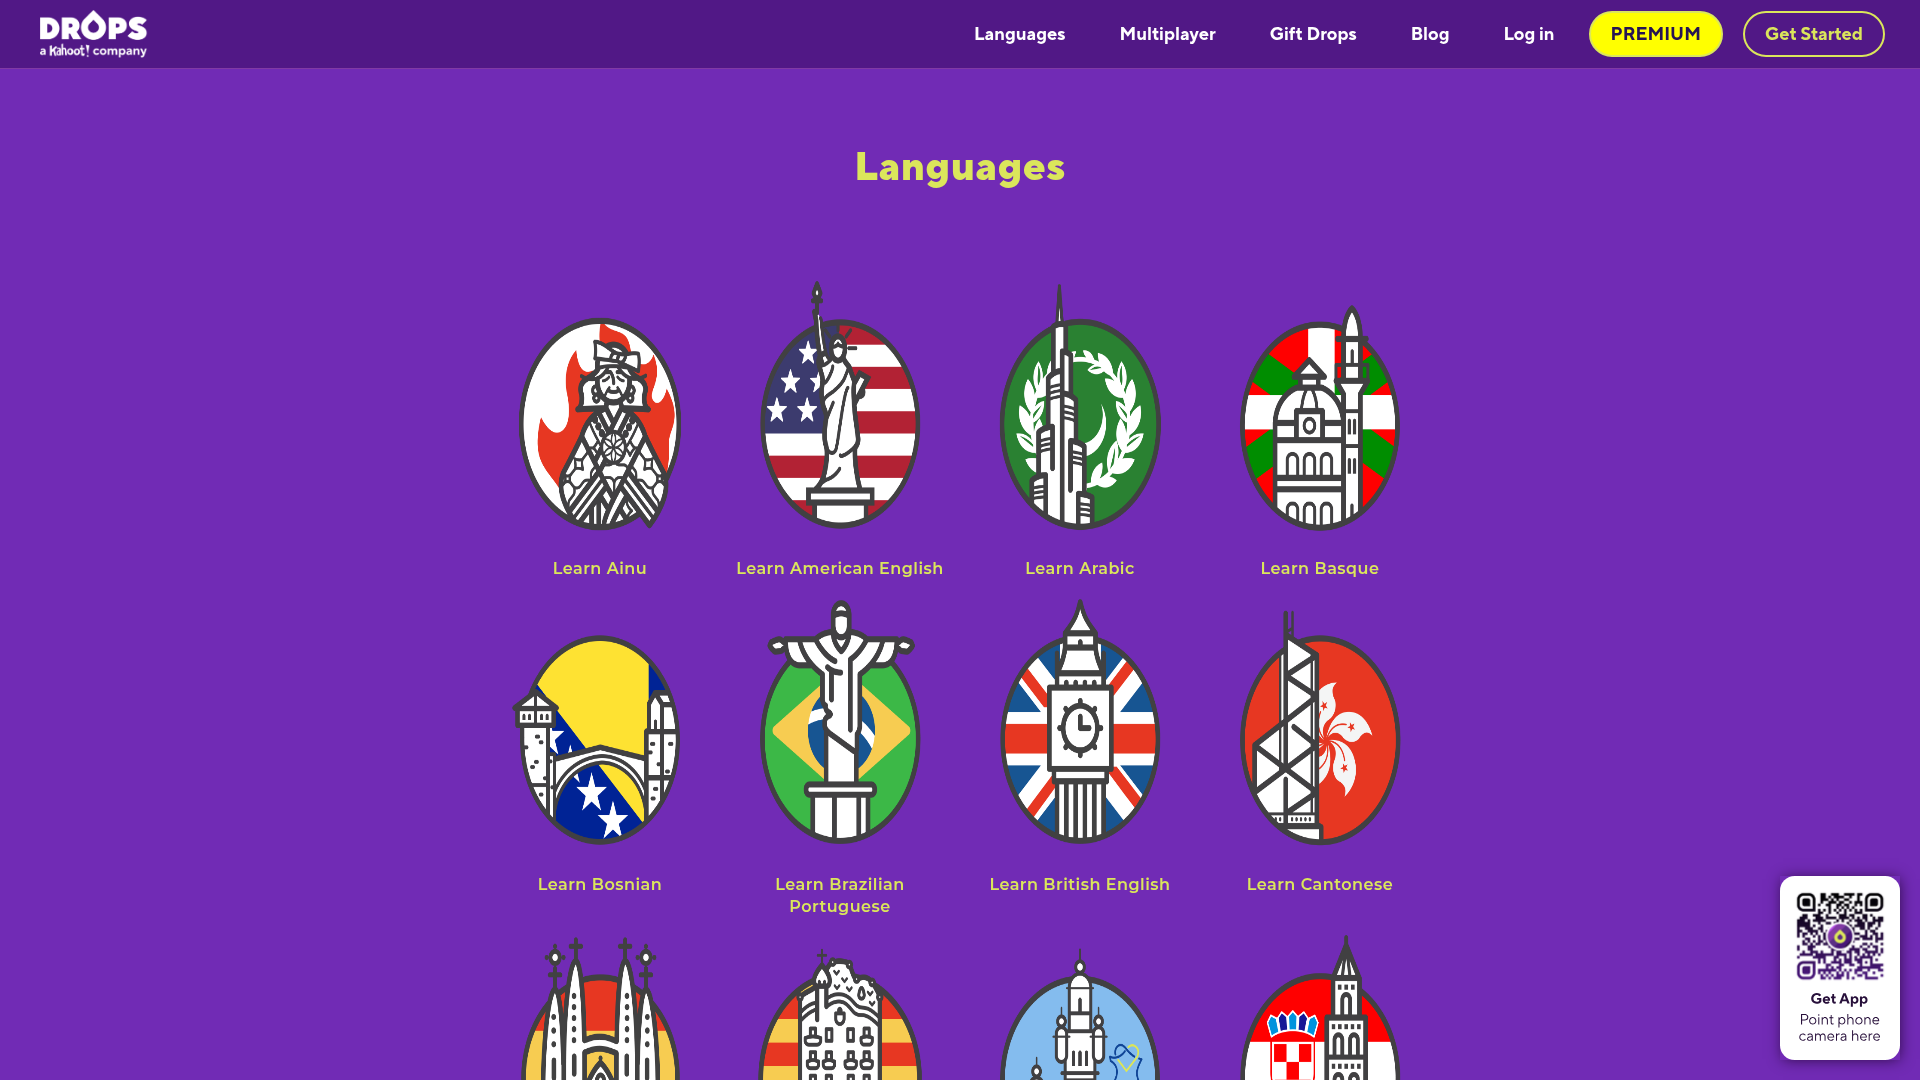Select the Big Ben British English icon

tap(1080, 722)
